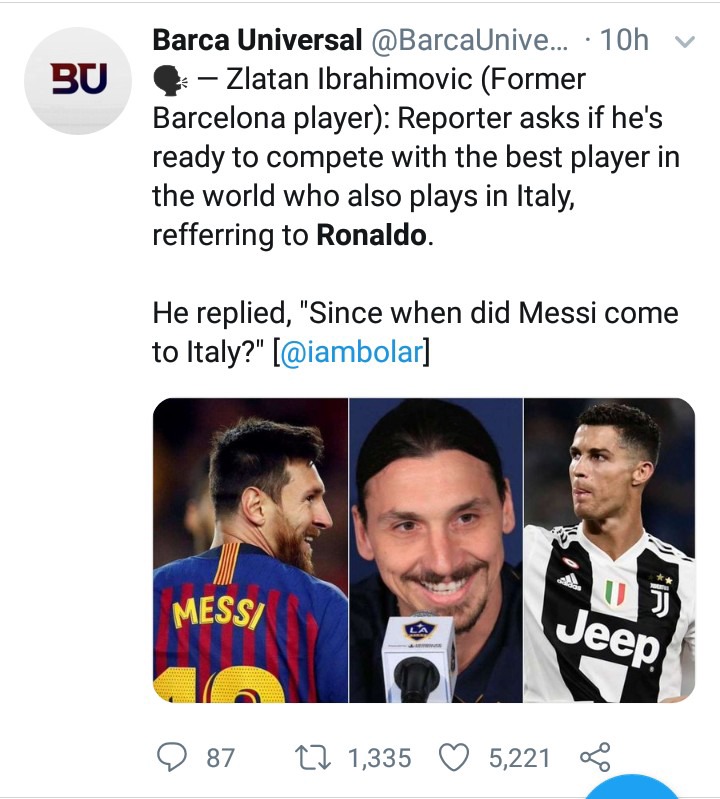Image resolution: width=720 pixels, height=799 pixels.
Task: Open the Messi jersey photo
Action: (x=251, y=550)
